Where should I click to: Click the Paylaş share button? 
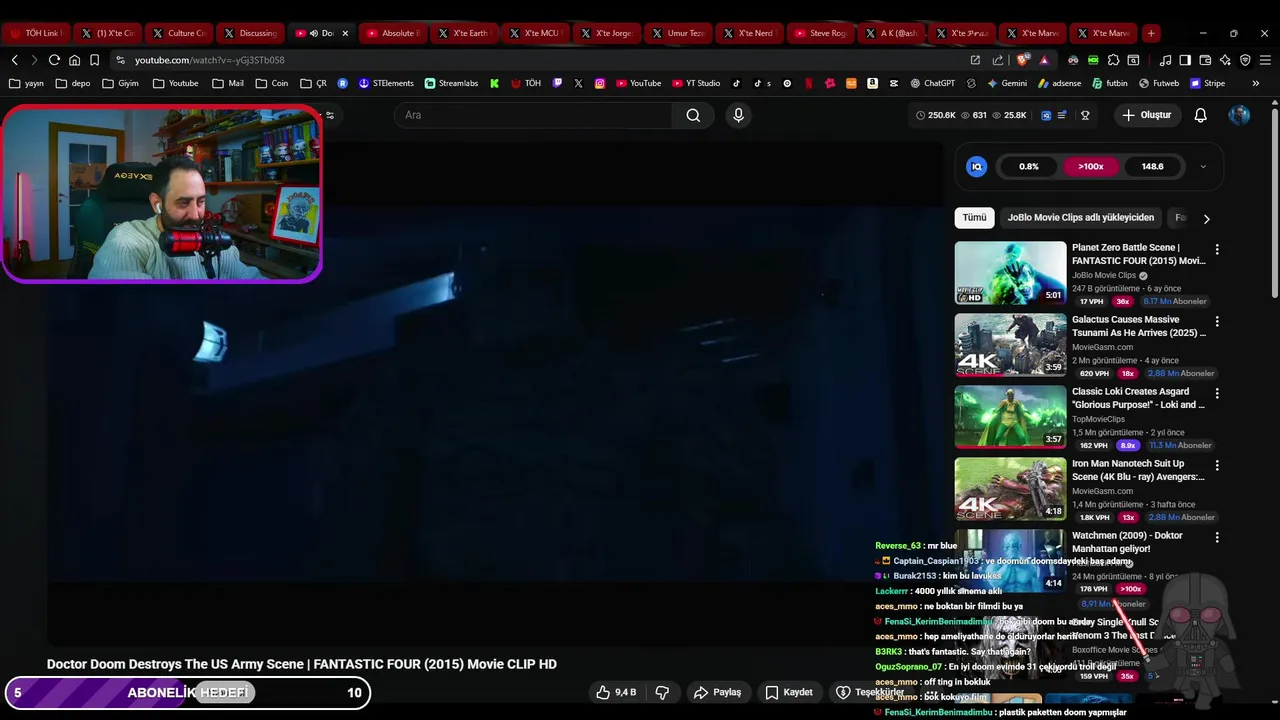pyautogui.click(x=718, y=692)
